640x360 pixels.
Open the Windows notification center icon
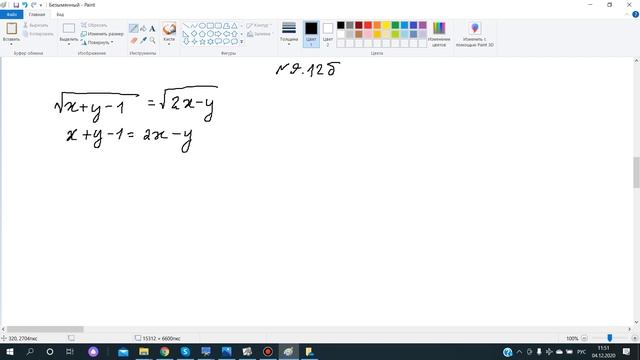pos(627,351)
